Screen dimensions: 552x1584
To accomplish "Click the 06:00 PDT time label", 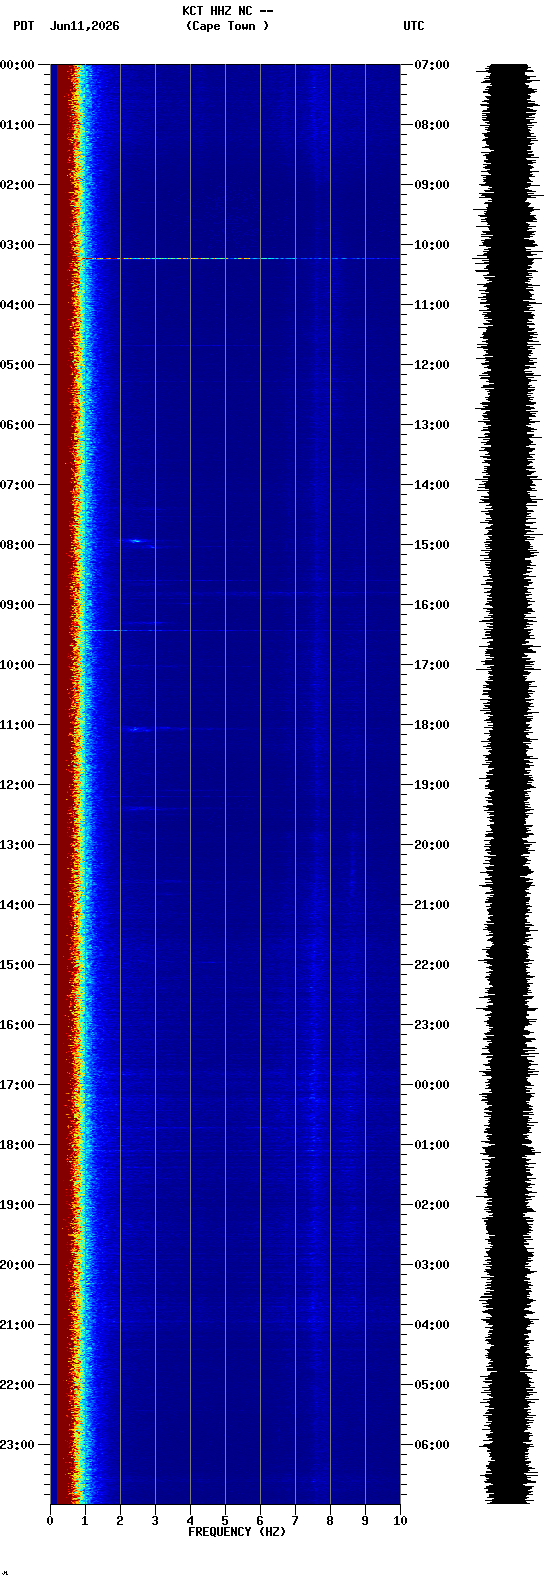I will tap(17, 425).
